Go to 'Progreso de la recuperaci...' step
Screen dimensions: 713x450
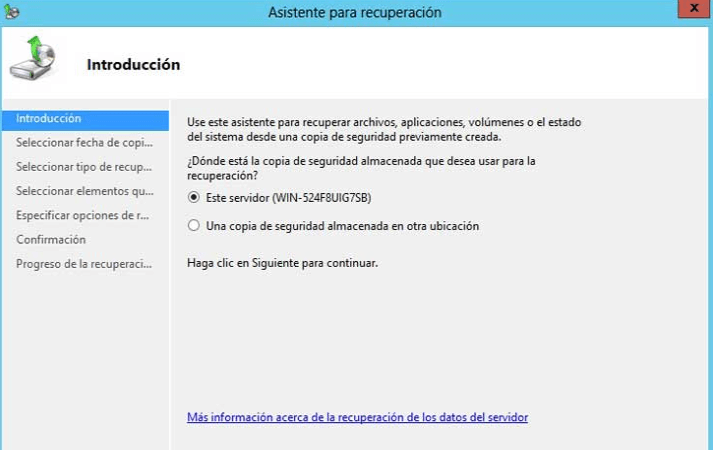coord(84,264)
